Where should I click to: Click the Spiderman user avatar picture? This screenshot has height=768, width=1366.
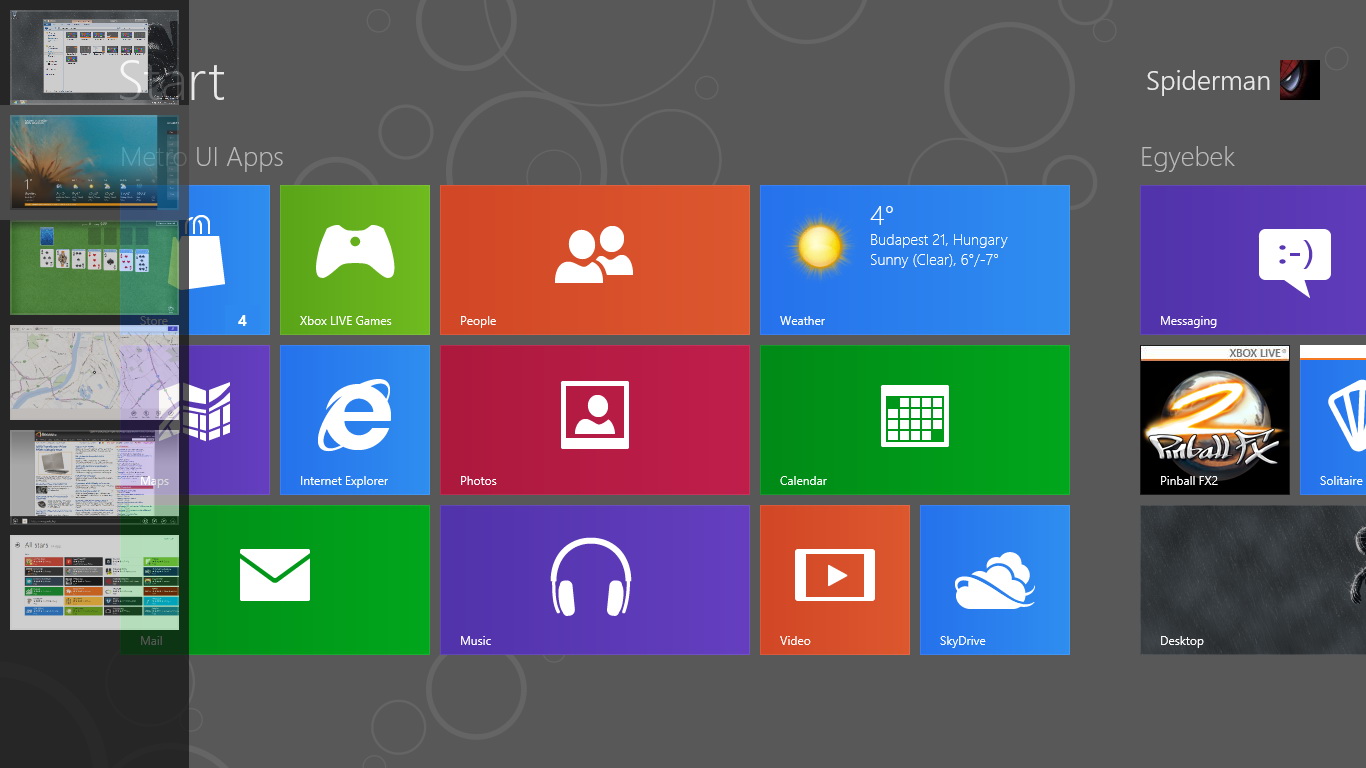pyautogui.click(x=1300, y=80)
